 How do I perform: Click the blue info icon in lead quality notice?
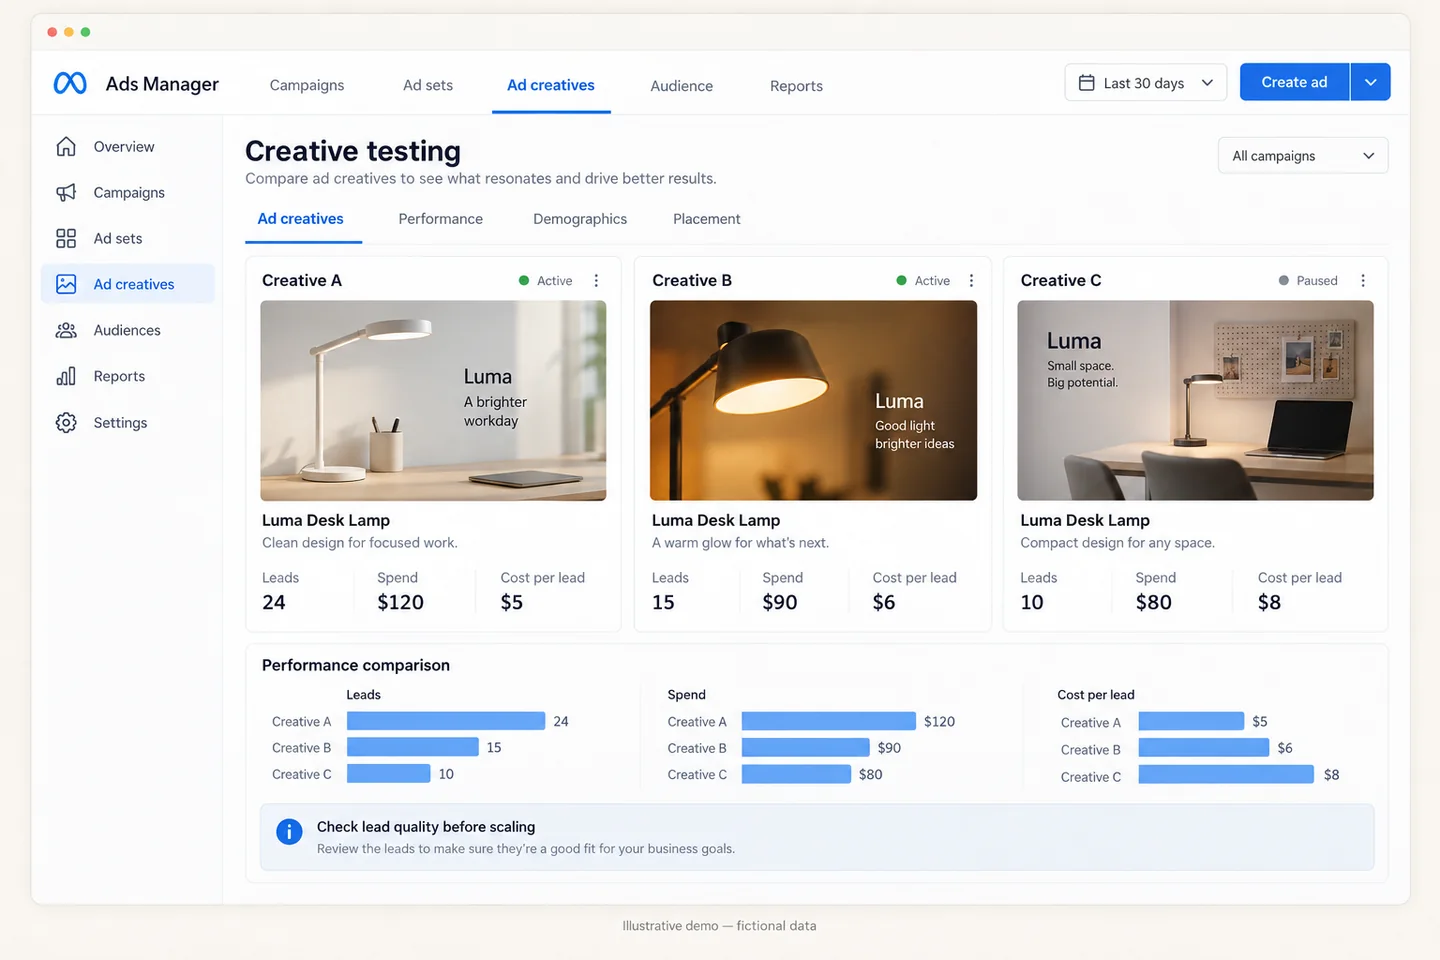coord(289,832)
